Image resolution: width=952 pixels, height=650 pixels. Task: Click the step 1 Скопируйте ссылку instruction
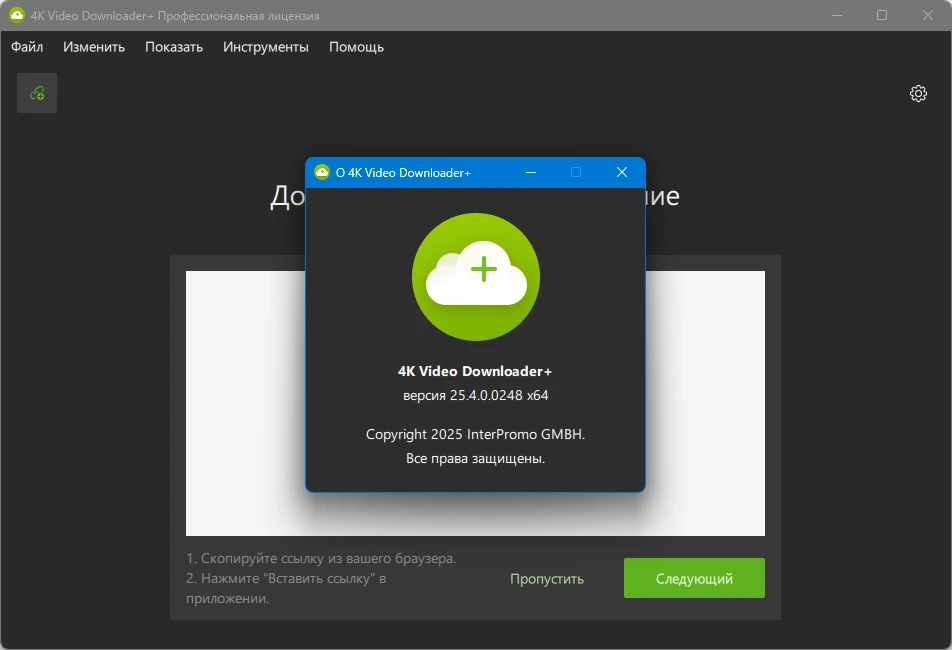coord(321,558)
